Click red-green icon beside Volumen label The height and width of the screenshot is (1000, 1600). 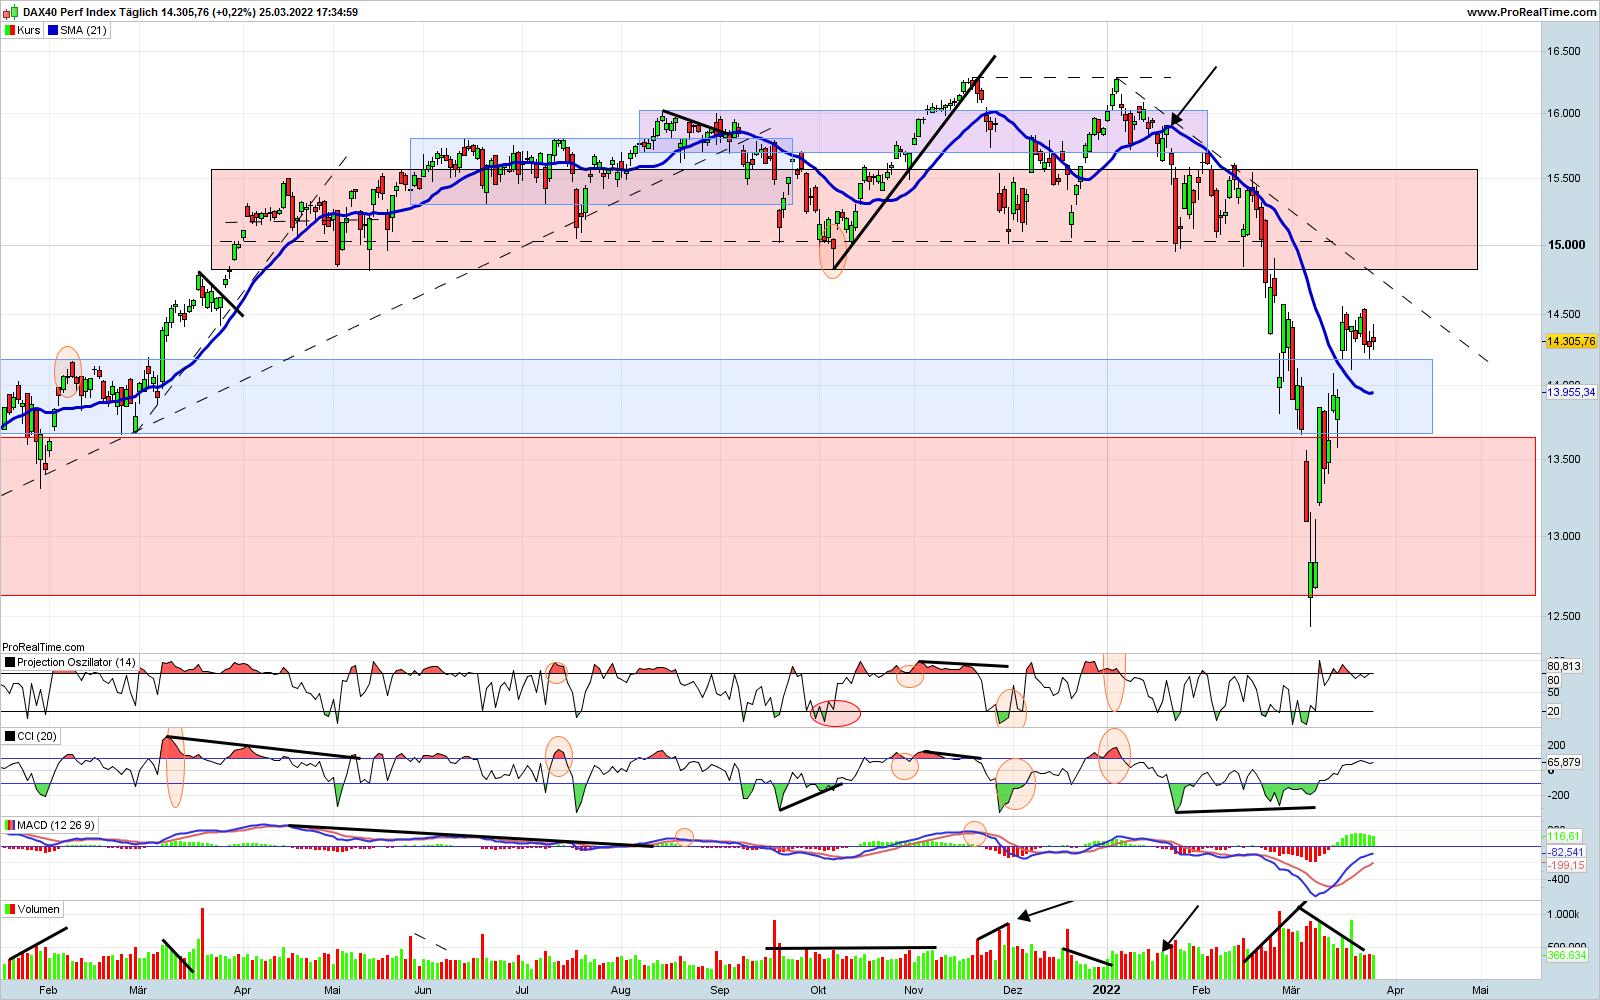click(10, 909)
